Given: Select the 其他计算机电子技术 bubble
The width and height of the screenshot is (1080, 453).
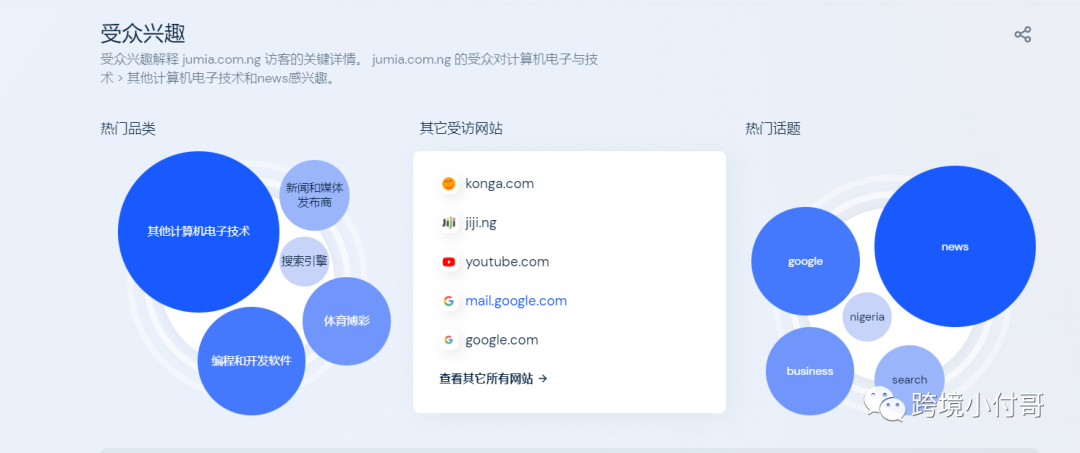Looking at the screenshot, I should coord(198,231).
